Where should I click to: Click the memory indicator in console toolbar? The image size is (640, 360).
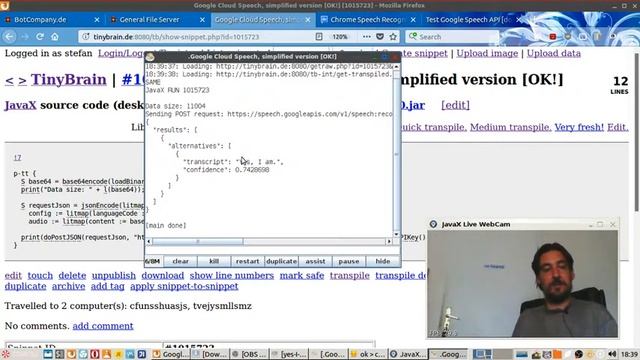tap(153, 261)
